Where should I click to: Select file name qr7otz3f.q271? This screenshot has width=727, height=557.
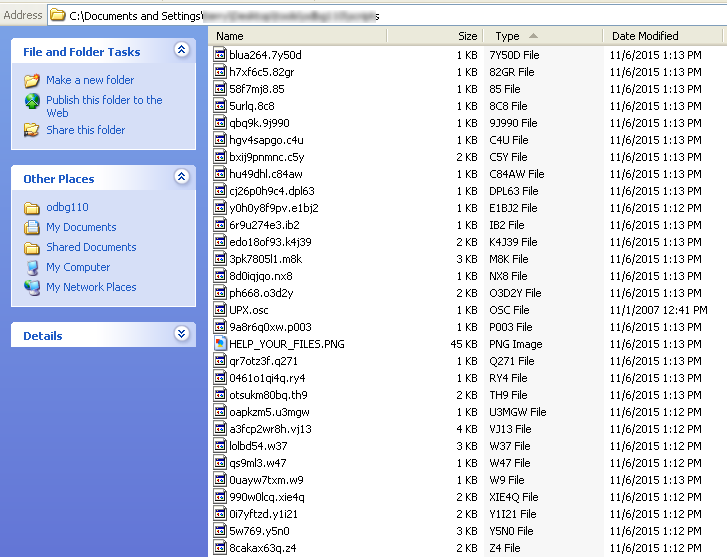pos(263,361)
